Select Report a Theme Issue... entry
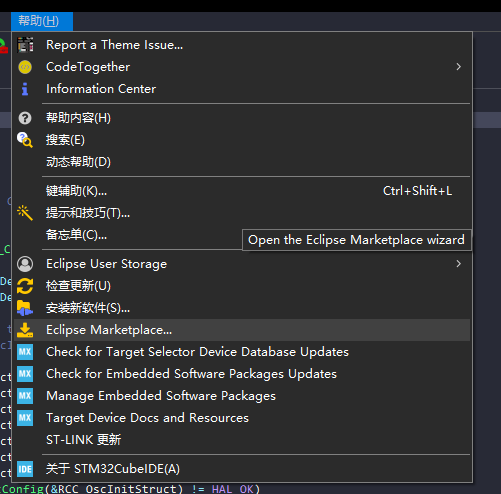 pyautogui.click(x=242, y=45)
